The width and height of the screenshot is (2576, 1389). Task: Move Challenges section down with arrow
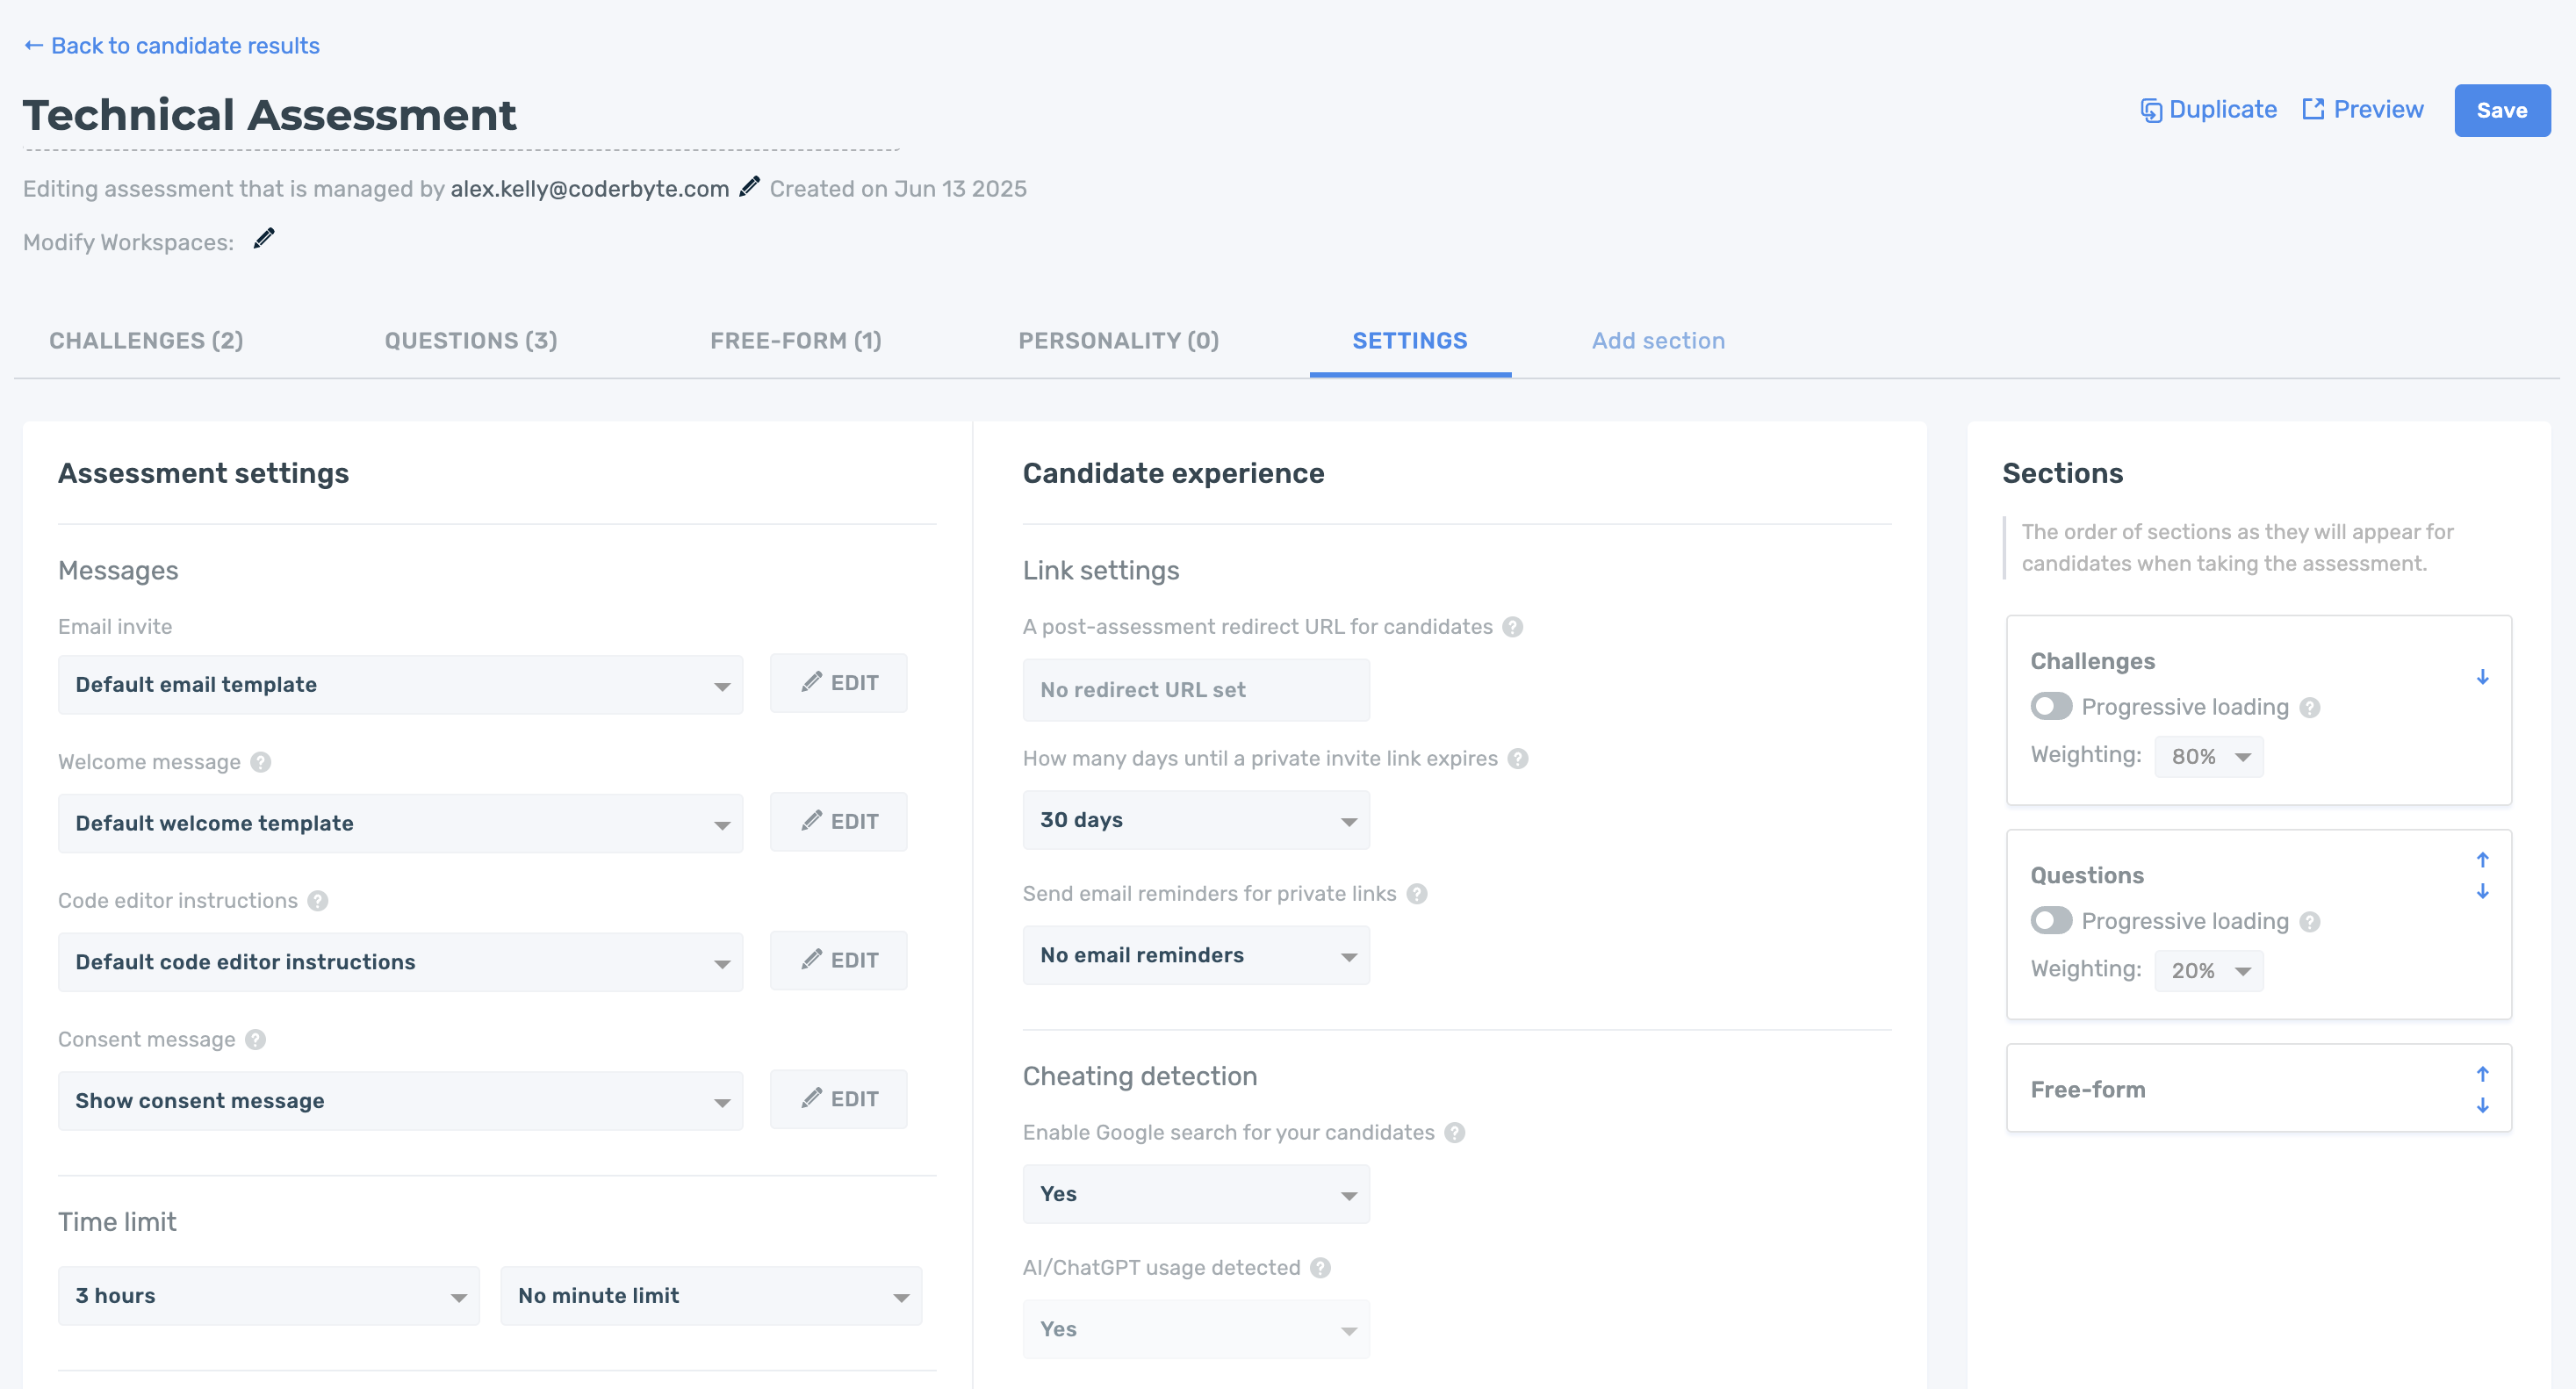2483,677
